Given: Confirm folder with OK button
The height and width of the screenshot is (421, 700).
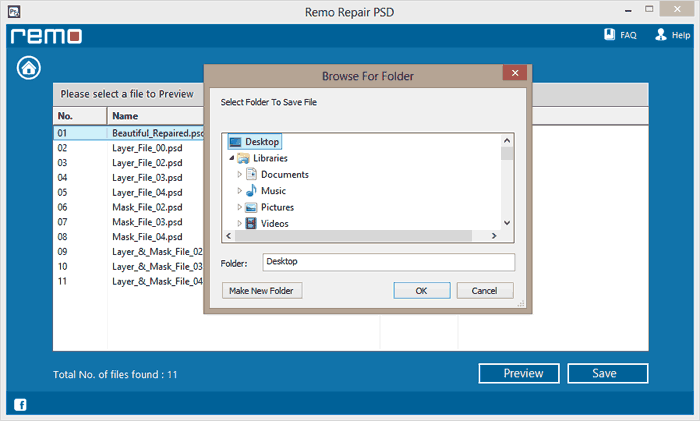Looking at the screenshot, I should [421, 291].
